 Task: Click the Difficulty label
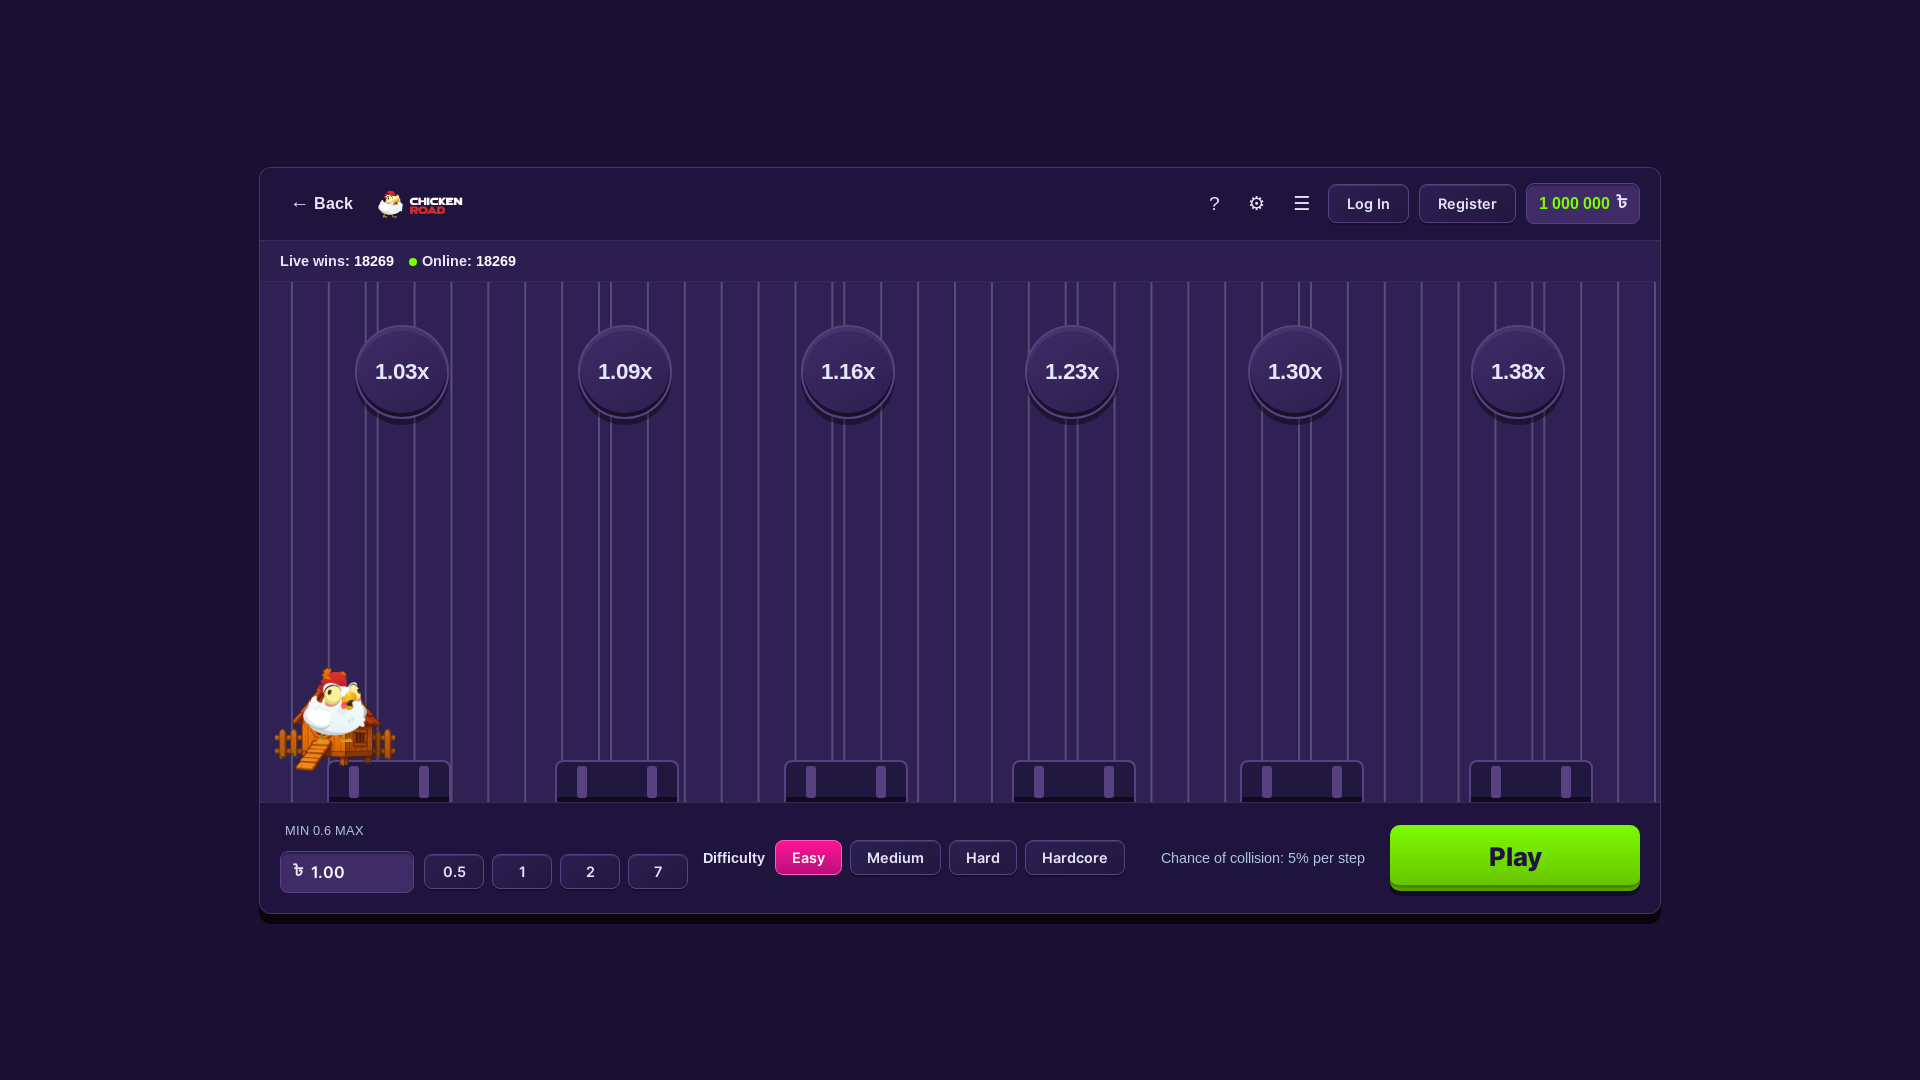click(734, 858)
